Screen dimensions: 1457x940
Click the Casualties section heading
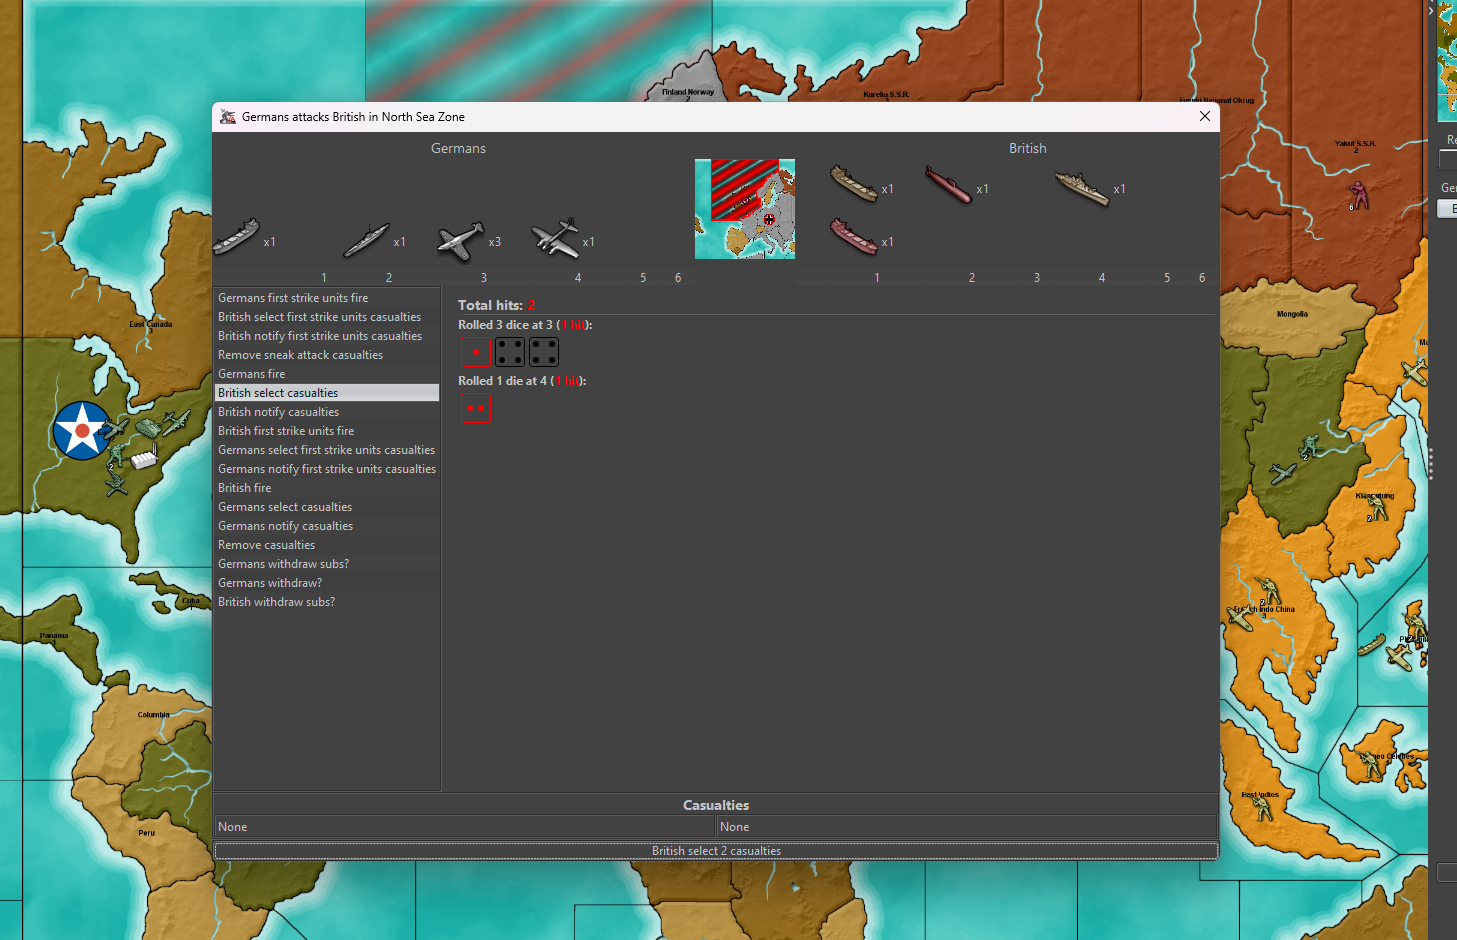point(716,805)
